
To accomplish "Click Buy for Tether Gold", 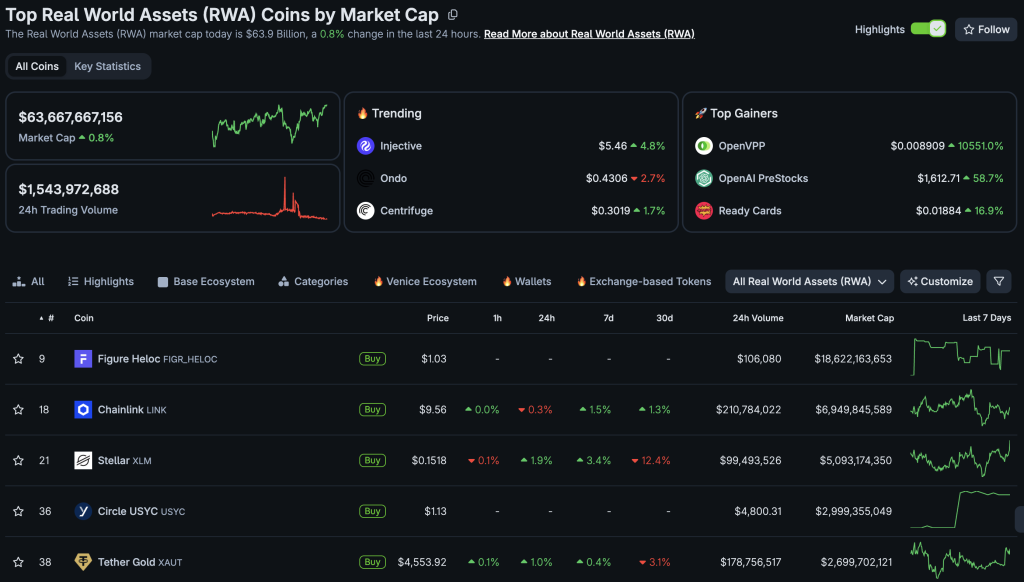I will (372, 562).
